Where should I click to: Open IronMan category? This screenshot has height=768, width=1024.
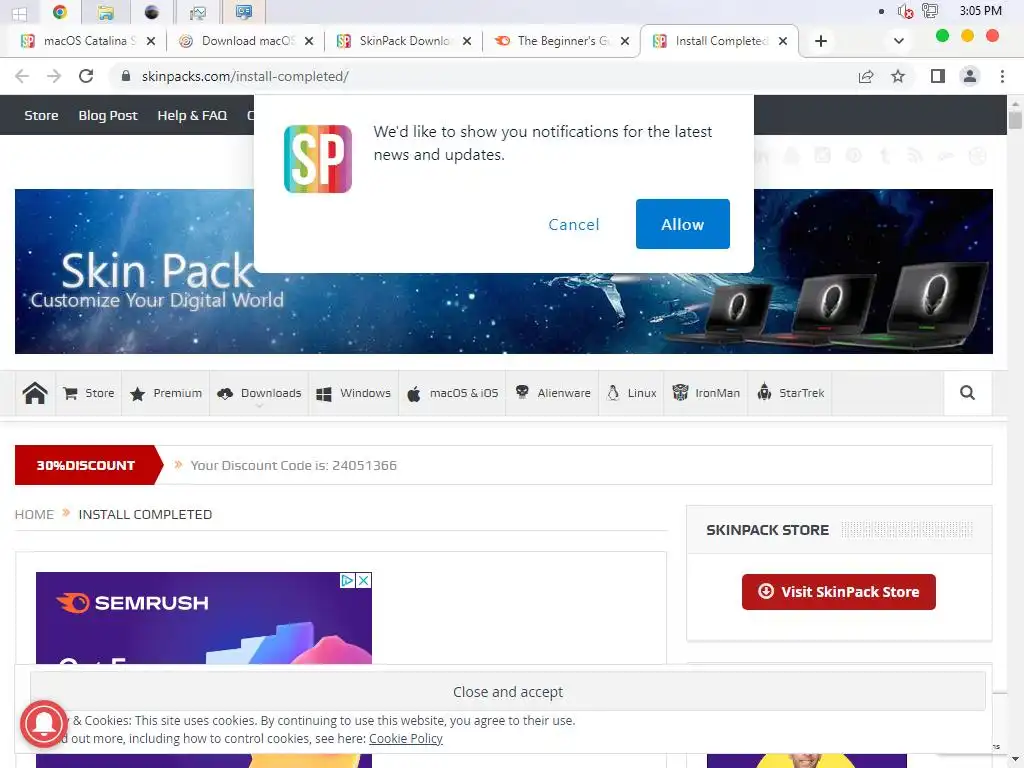coord(706,393)
